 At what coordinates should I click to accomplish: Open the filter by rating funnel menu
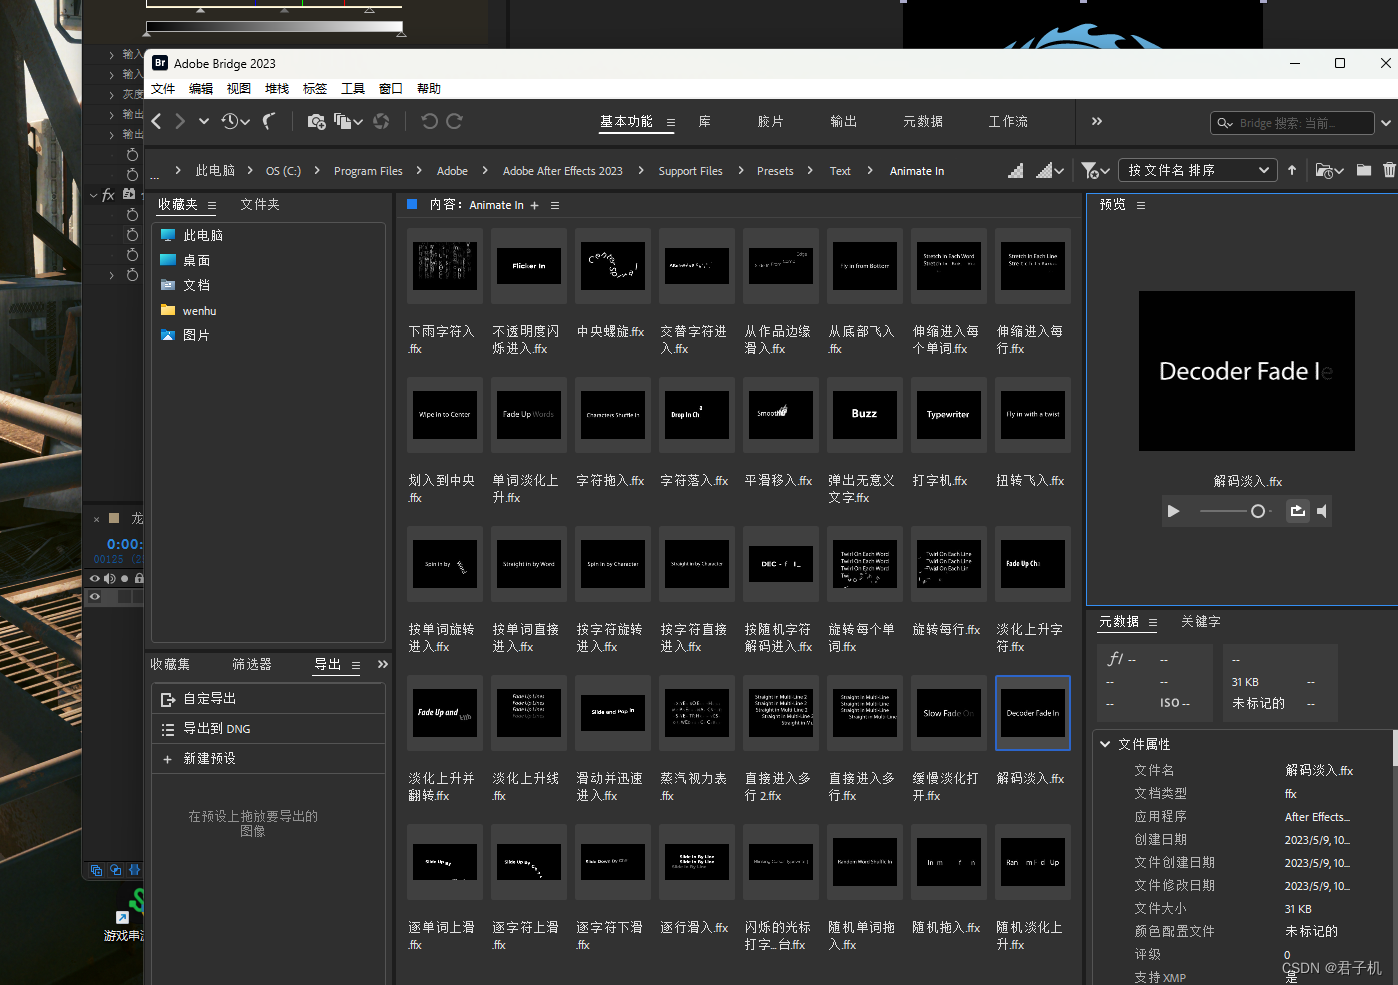pos(1095,171)
